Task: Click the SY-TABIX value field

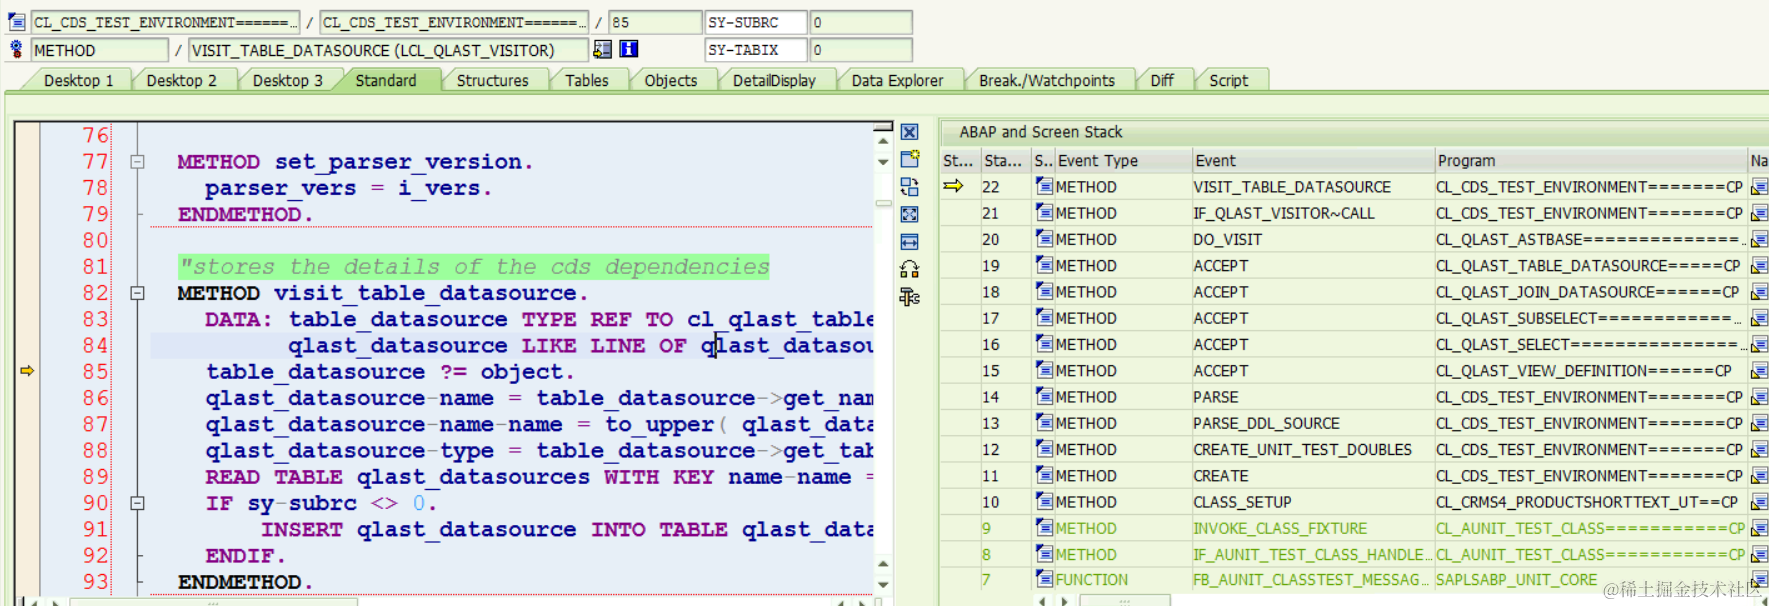Action: pos(861,50)
